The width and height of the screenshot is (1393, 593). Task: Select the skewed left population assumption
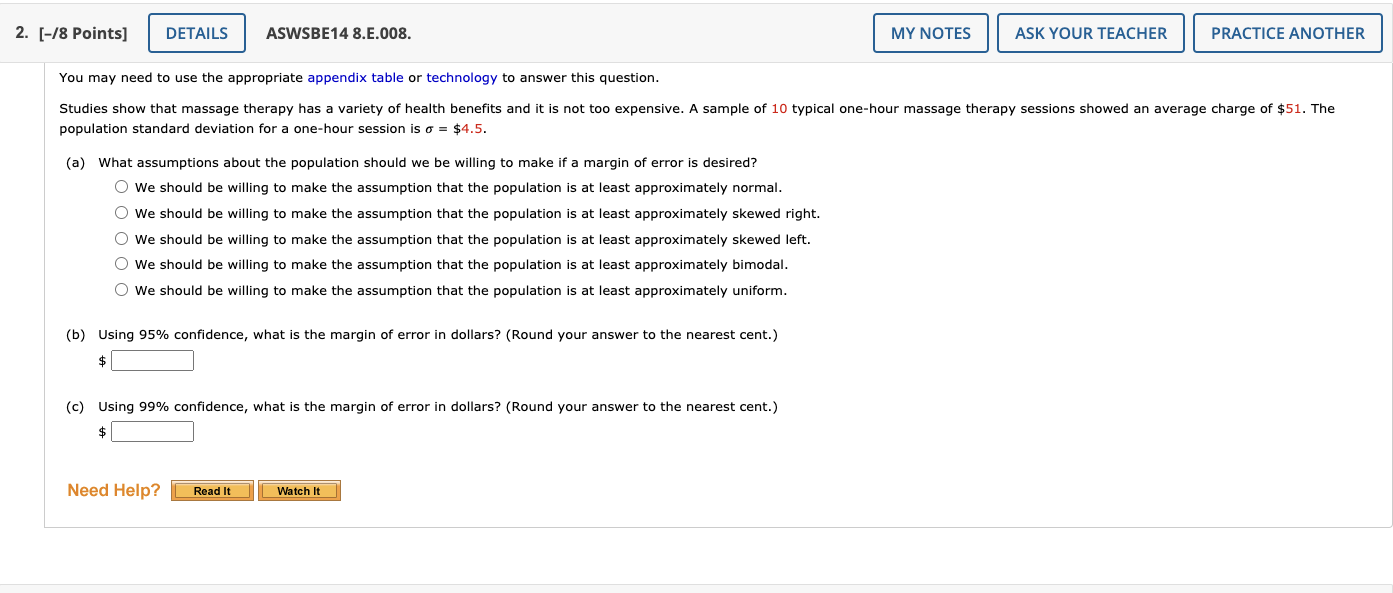[x=121, y=237]
